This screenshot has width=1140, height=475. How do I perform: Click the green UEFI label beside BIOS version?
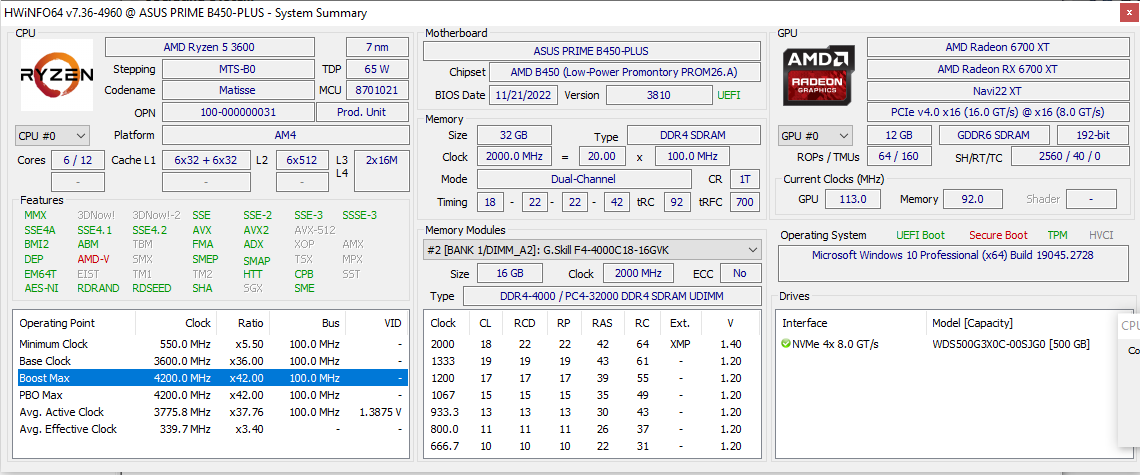pos(729,95)
